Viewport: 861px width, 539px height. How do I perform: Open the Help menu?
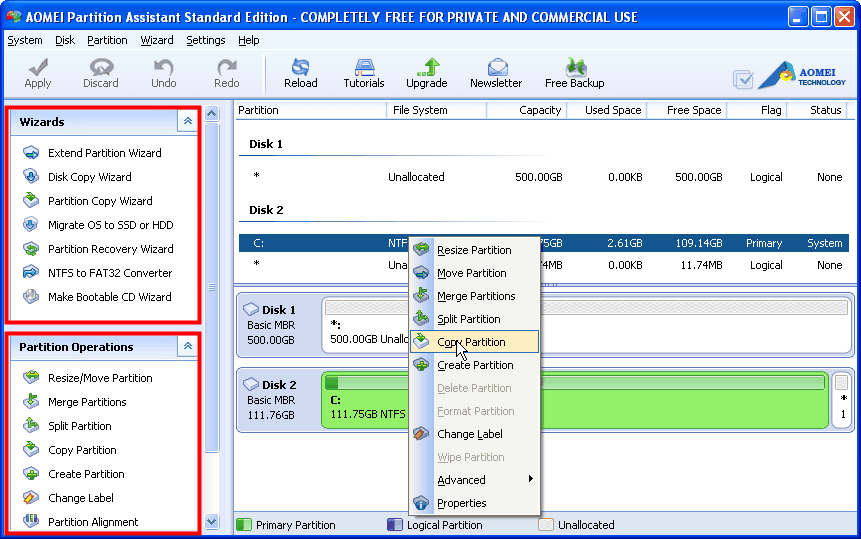(x=248, y=40)
